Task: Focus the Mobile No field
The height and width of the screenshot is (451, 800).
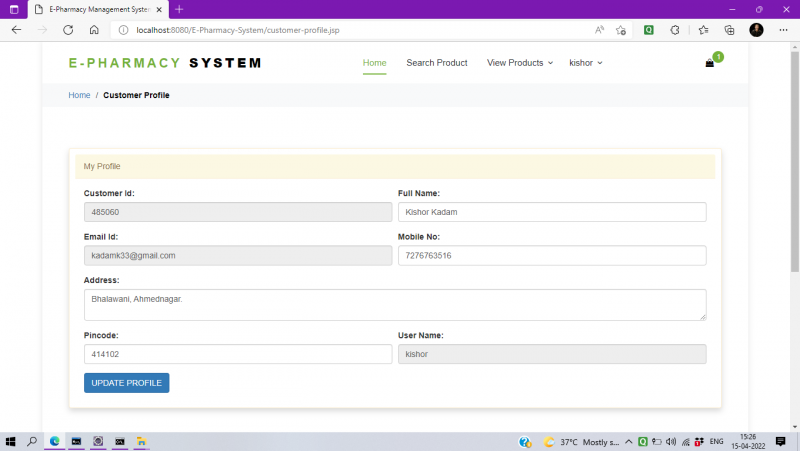Action: coord(552,256)
